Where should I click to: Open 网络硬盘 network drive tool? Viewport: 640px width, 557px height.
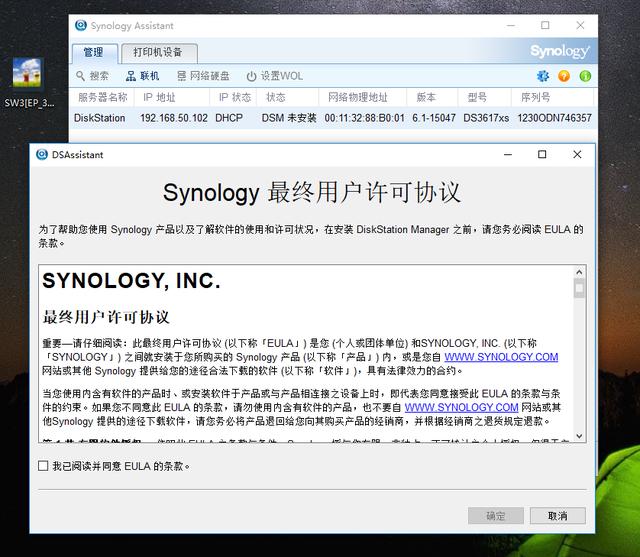[x=203, y=76]
